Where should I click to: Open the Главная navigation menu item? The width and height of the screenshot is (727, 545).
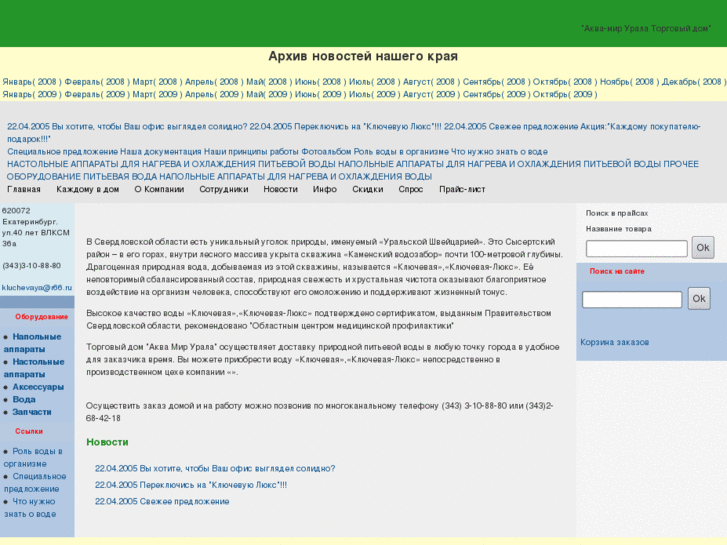[x=24, y=189]
